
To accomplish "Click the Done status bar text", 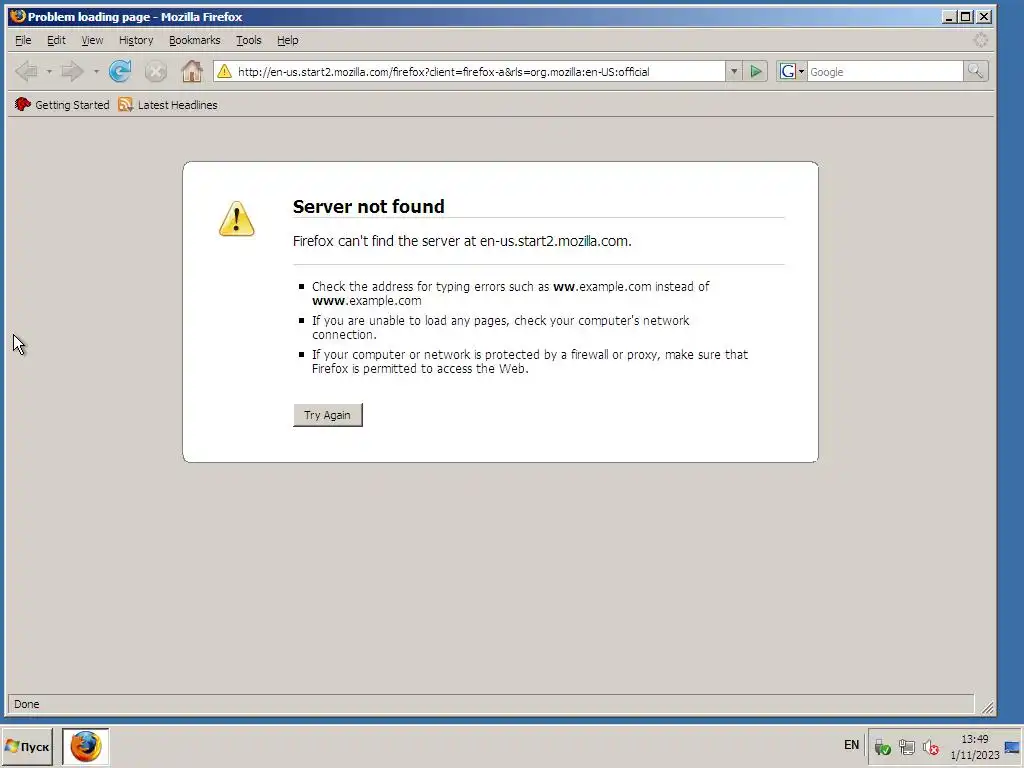I will (x=27, y=704).
